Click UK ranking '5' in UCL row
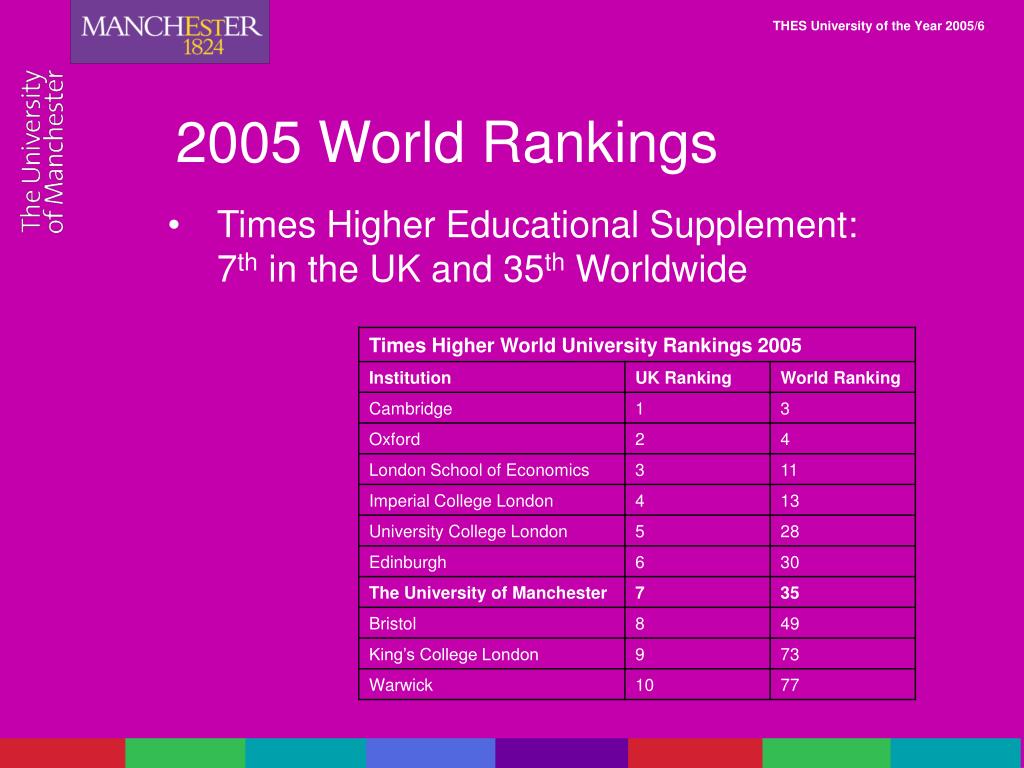 point(639,532)
